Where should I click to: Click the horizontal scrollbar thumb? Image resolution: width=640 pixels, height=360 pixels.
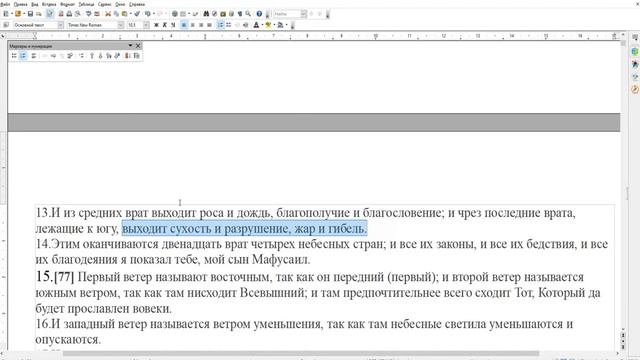(x=301, y=353)
